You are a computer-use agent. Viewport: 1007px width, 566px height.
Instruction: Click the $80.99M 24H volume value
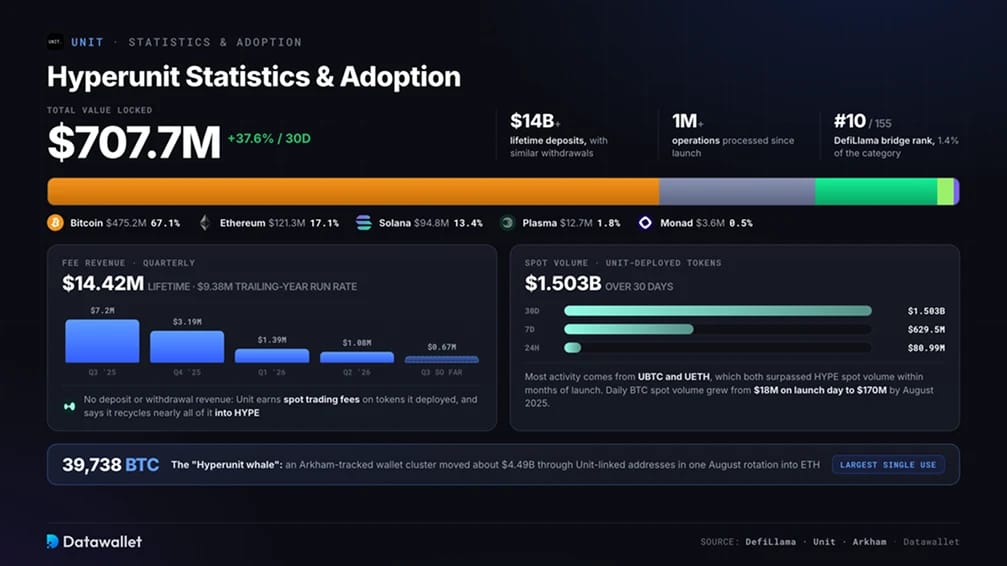pos(926,348)
